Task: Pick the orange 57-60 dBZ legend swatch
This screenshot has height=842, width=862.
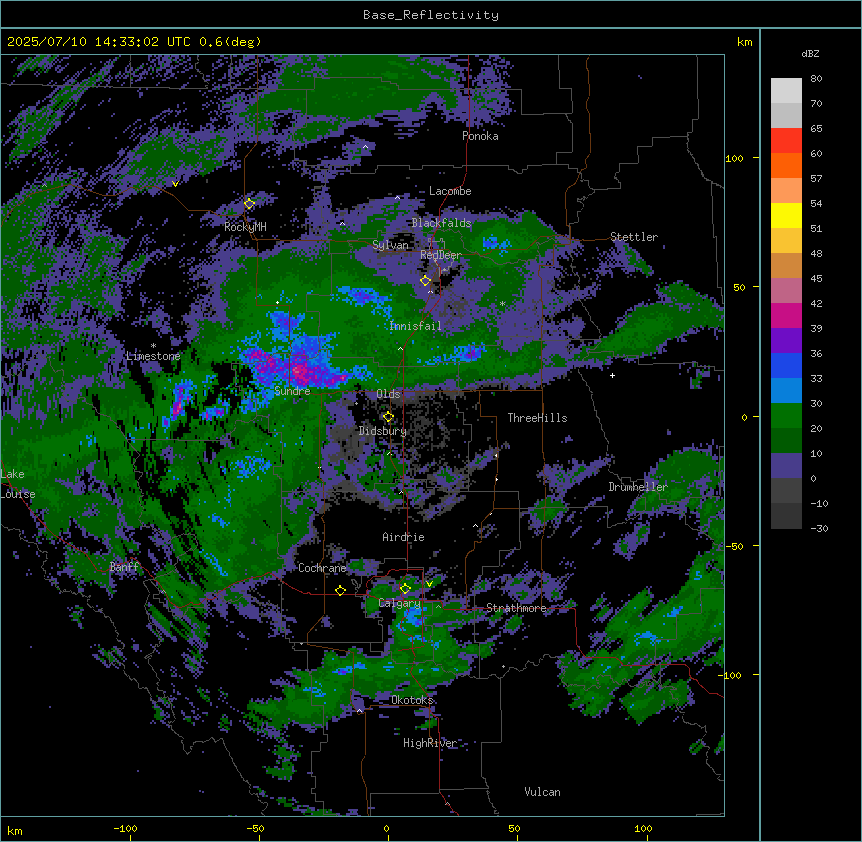Action: point(786,165)
